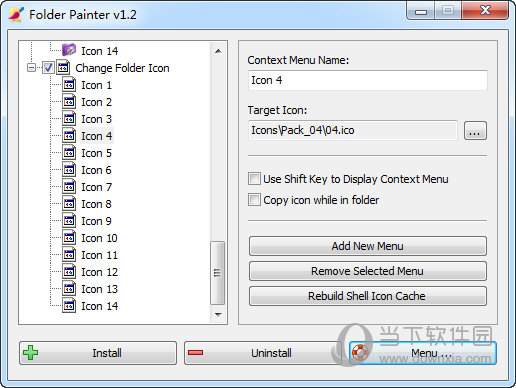Click the icon next to Icon 11
Screen dimensions: 516x388
(69, 255)
